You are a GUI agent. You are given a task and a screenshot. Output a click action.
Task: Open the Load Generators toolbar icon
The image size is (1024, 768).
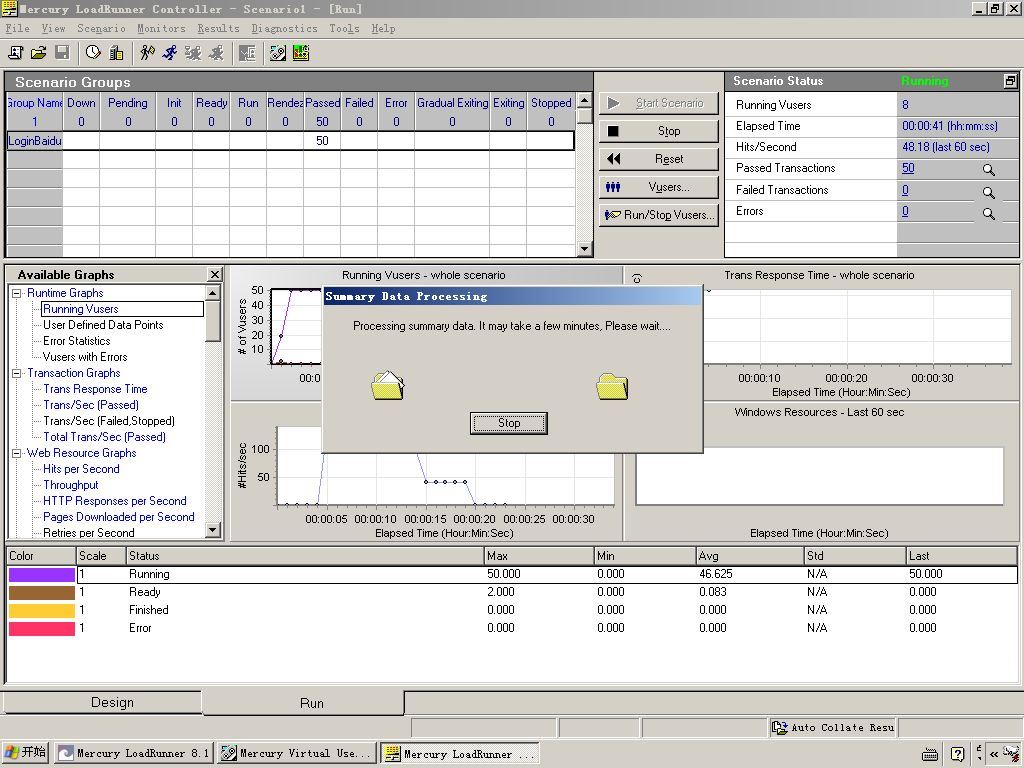[x=116, y=53]
